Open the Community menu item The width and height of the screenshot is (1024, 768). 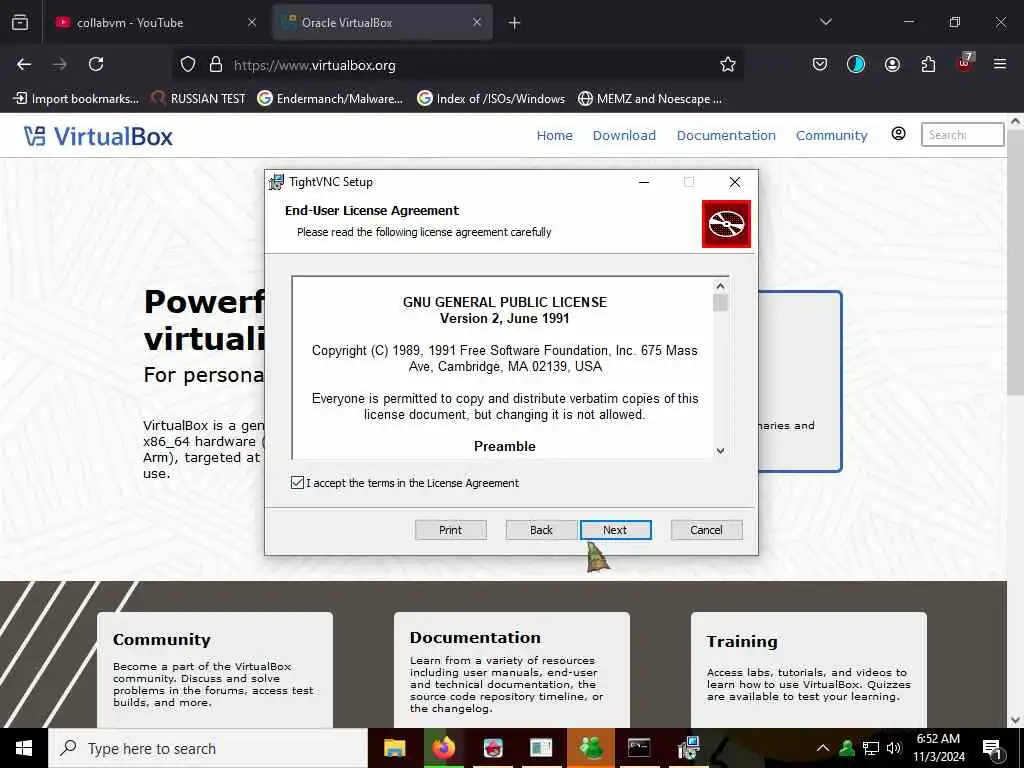point(831,135)
